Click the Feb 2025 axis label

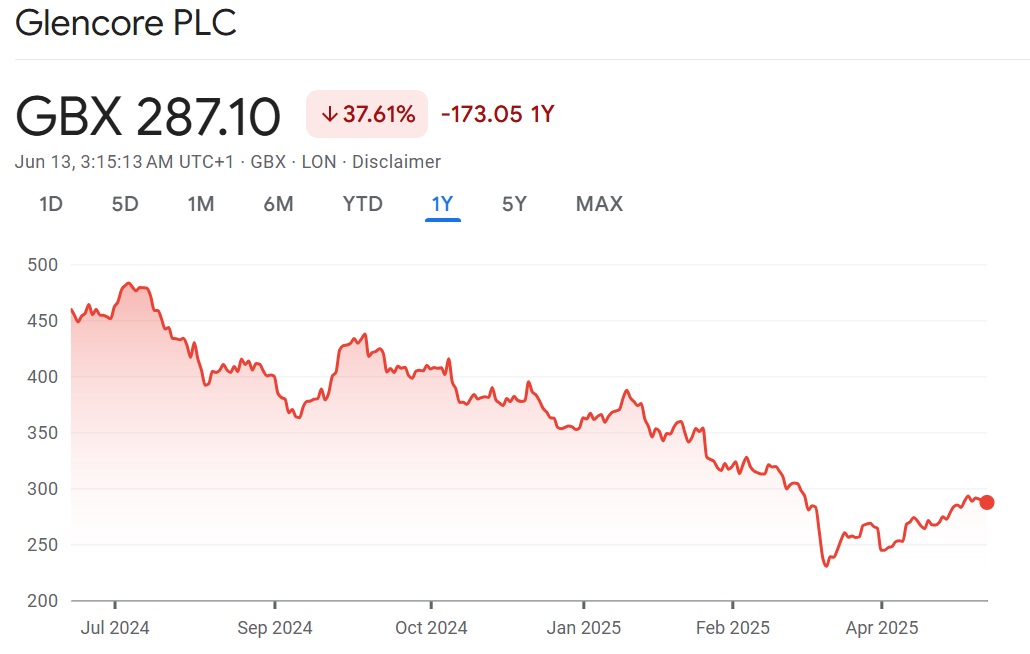point(733,628)
